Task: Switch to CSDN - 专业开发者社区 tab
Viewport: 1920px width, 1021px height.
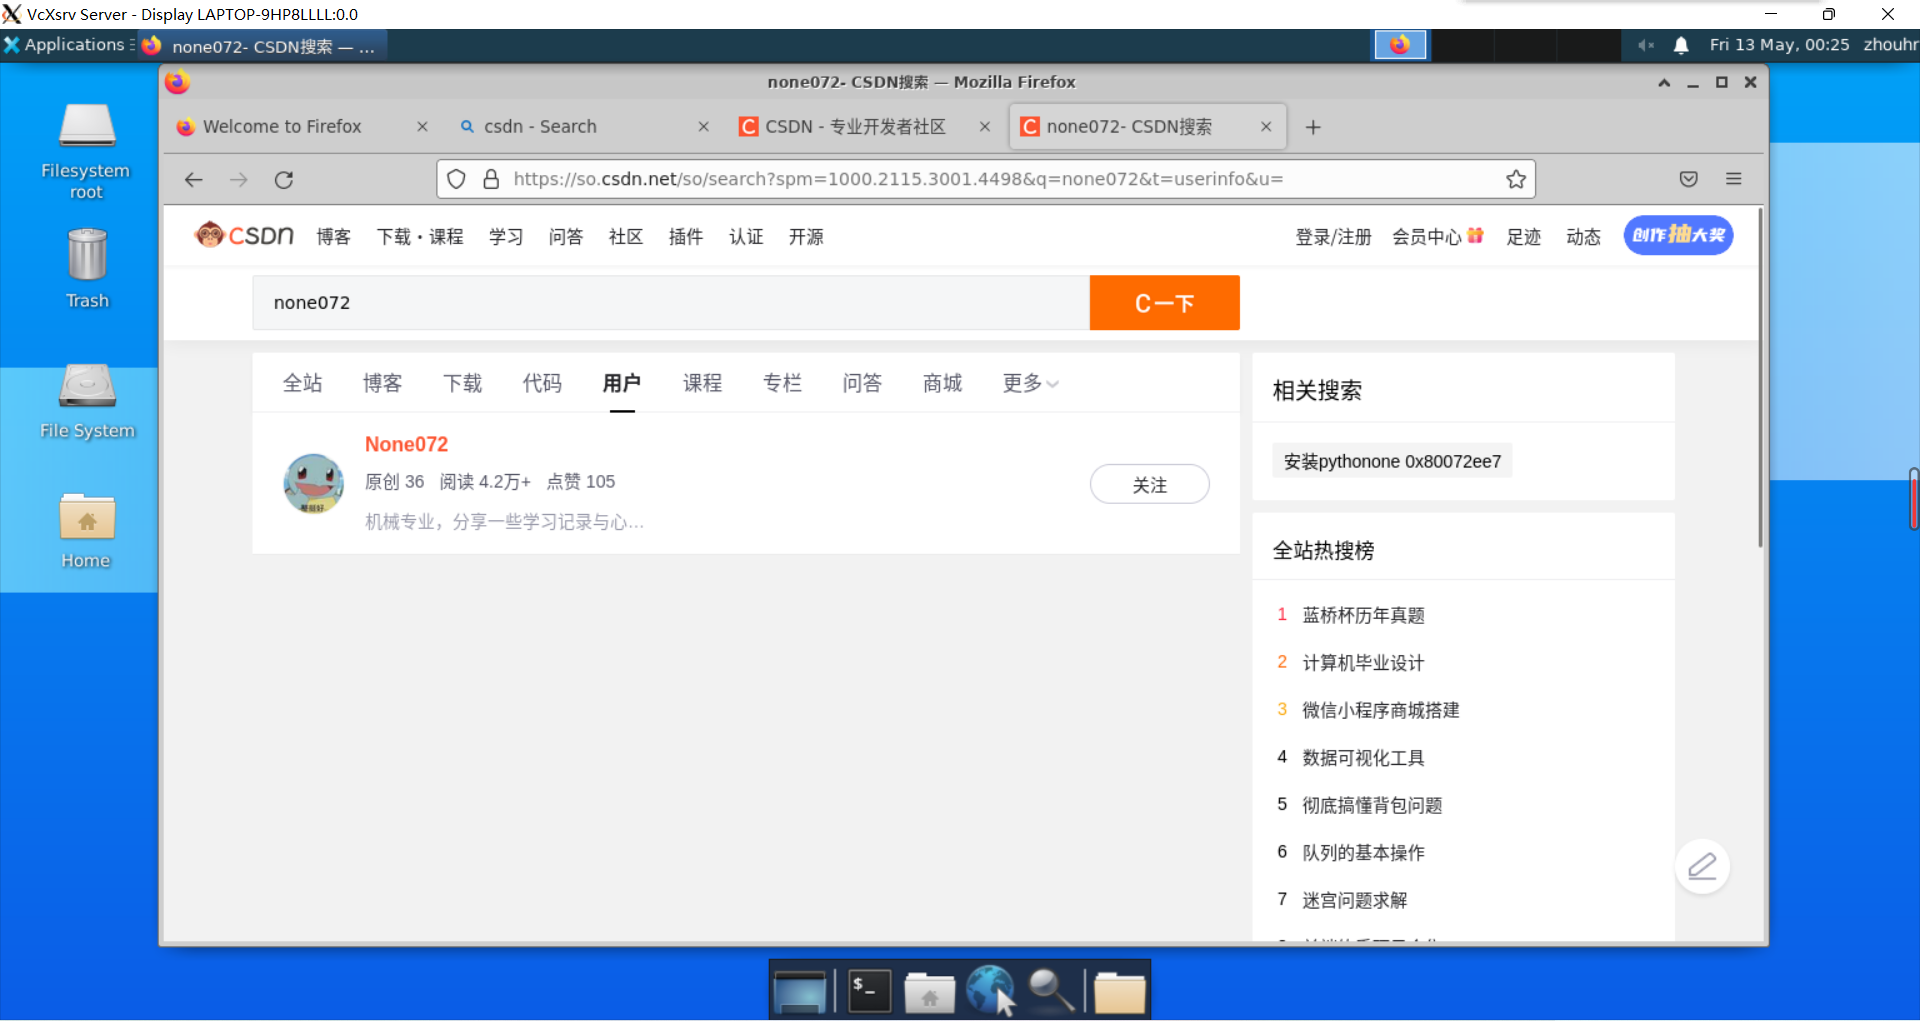Action: [x=855, y=127]
